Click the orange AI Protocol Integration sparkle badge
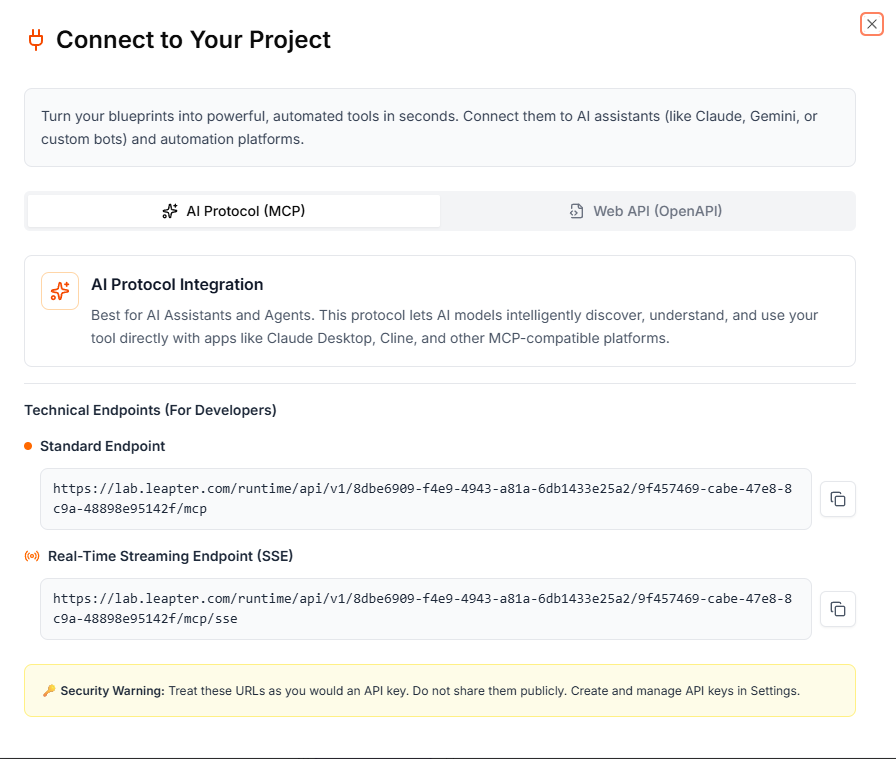 59,290
